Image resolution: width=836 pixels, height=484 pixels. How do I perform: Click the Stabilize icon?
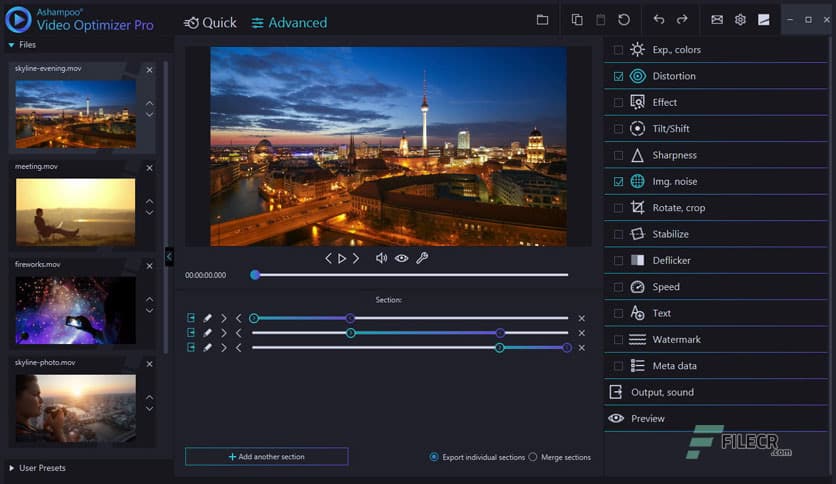point(637,234)
